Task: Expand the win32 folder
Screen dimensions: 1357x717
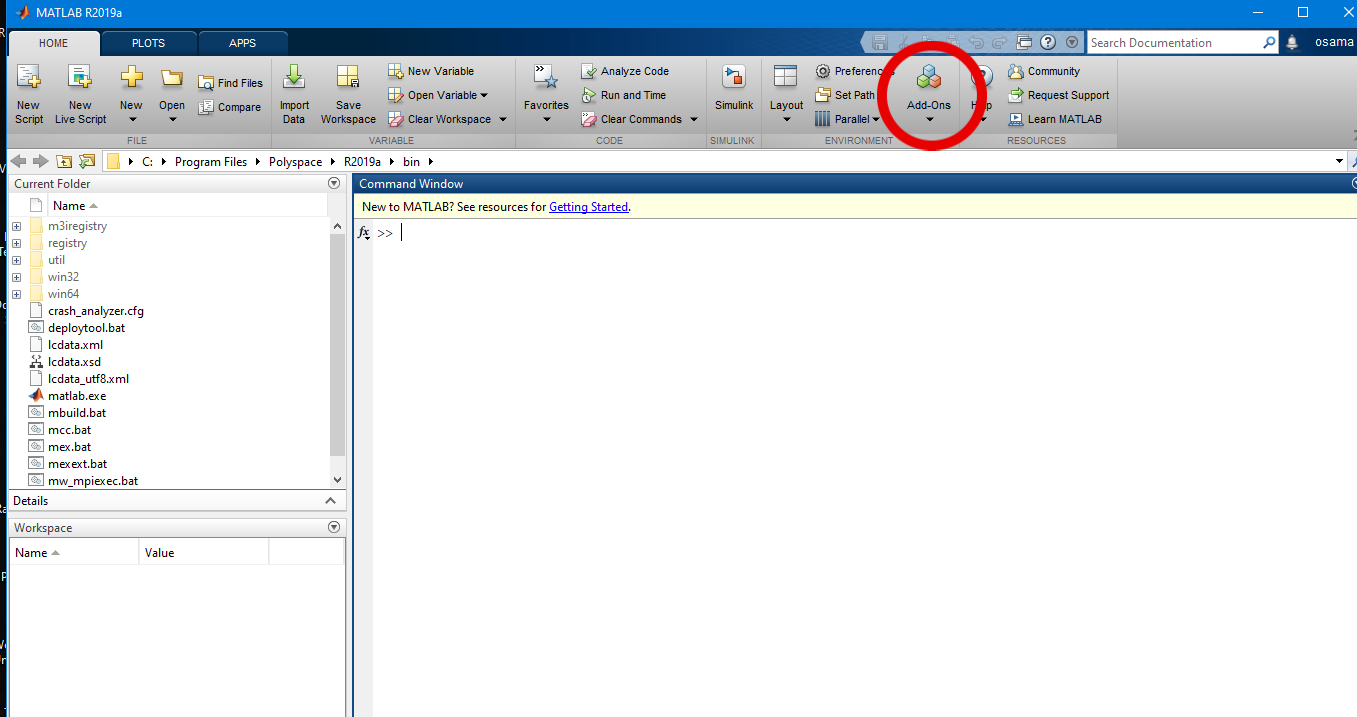Action: 17,277
